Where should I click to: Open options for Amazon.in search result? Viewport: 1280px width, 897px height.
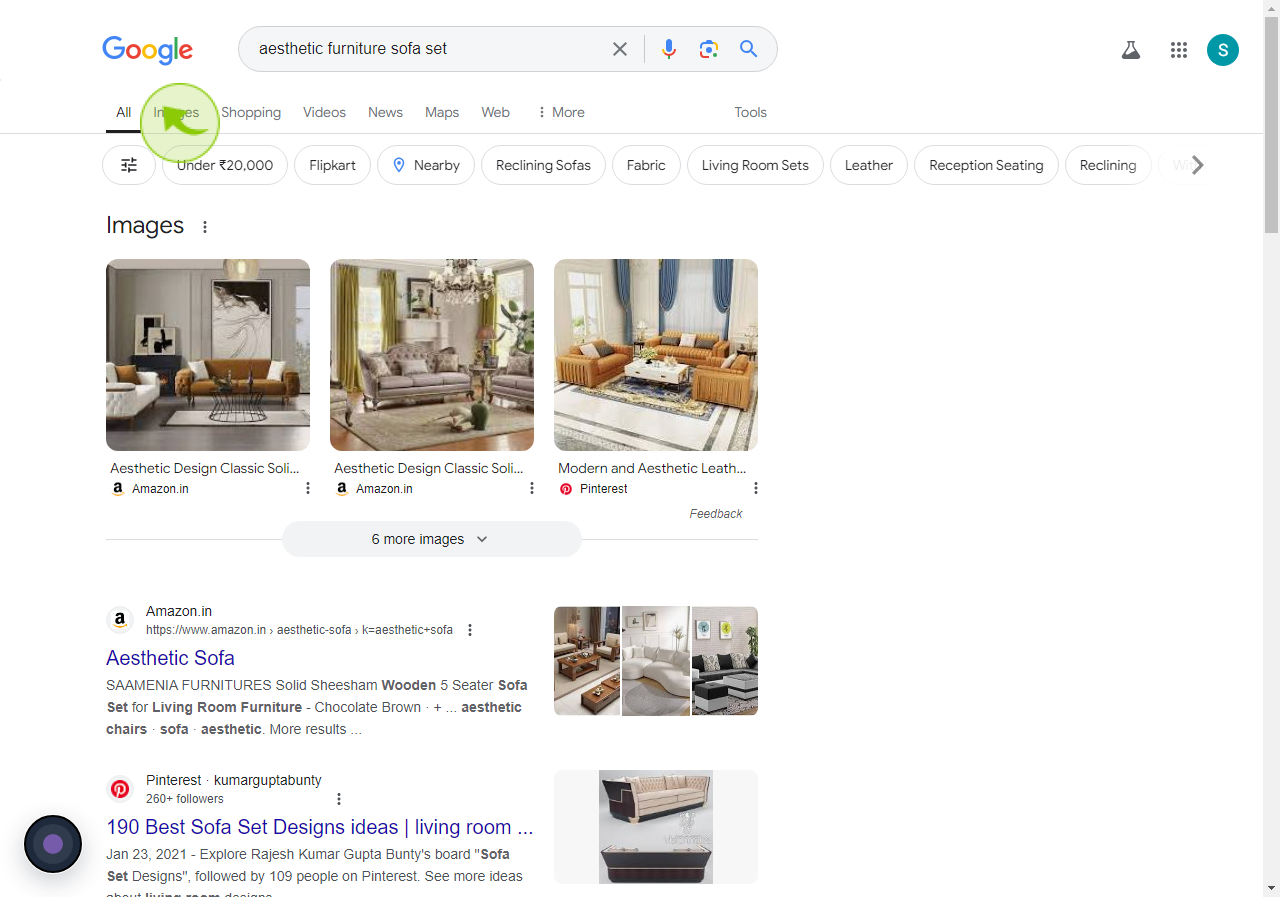[x=470, y=630]
